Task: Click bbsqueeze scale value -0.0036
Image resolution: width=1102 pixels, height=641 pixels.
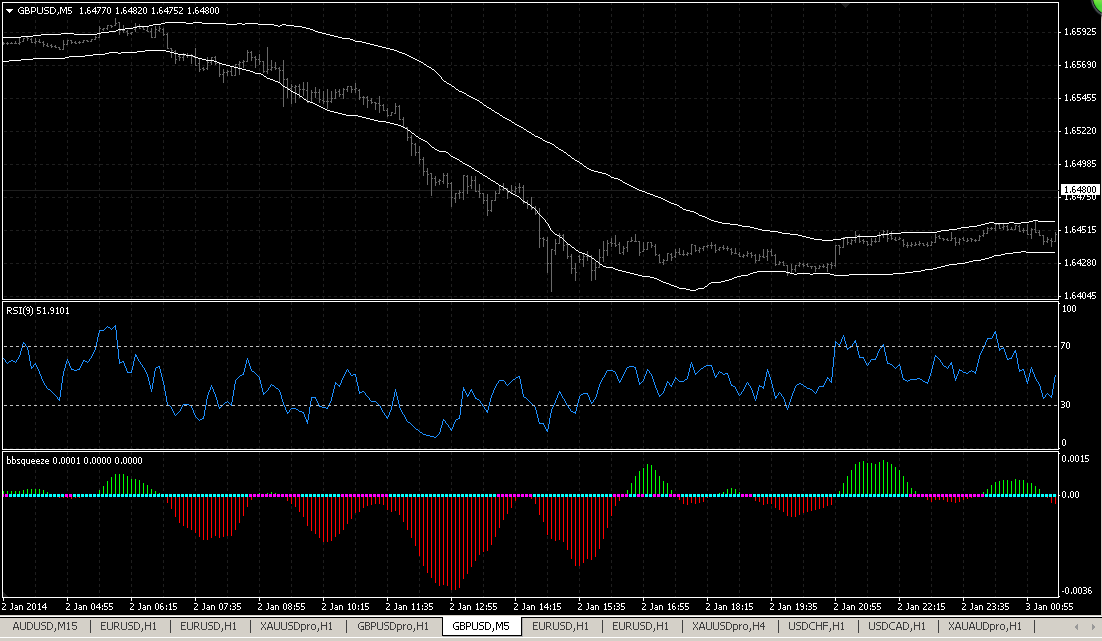Action: point(1075,591)
